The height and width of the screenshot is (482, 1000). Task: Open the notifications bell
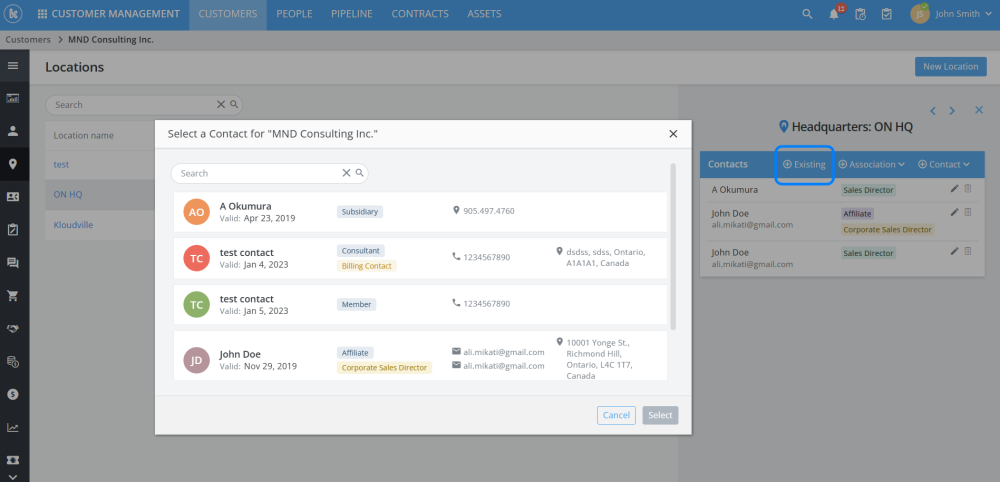click(x=834, y=15)
